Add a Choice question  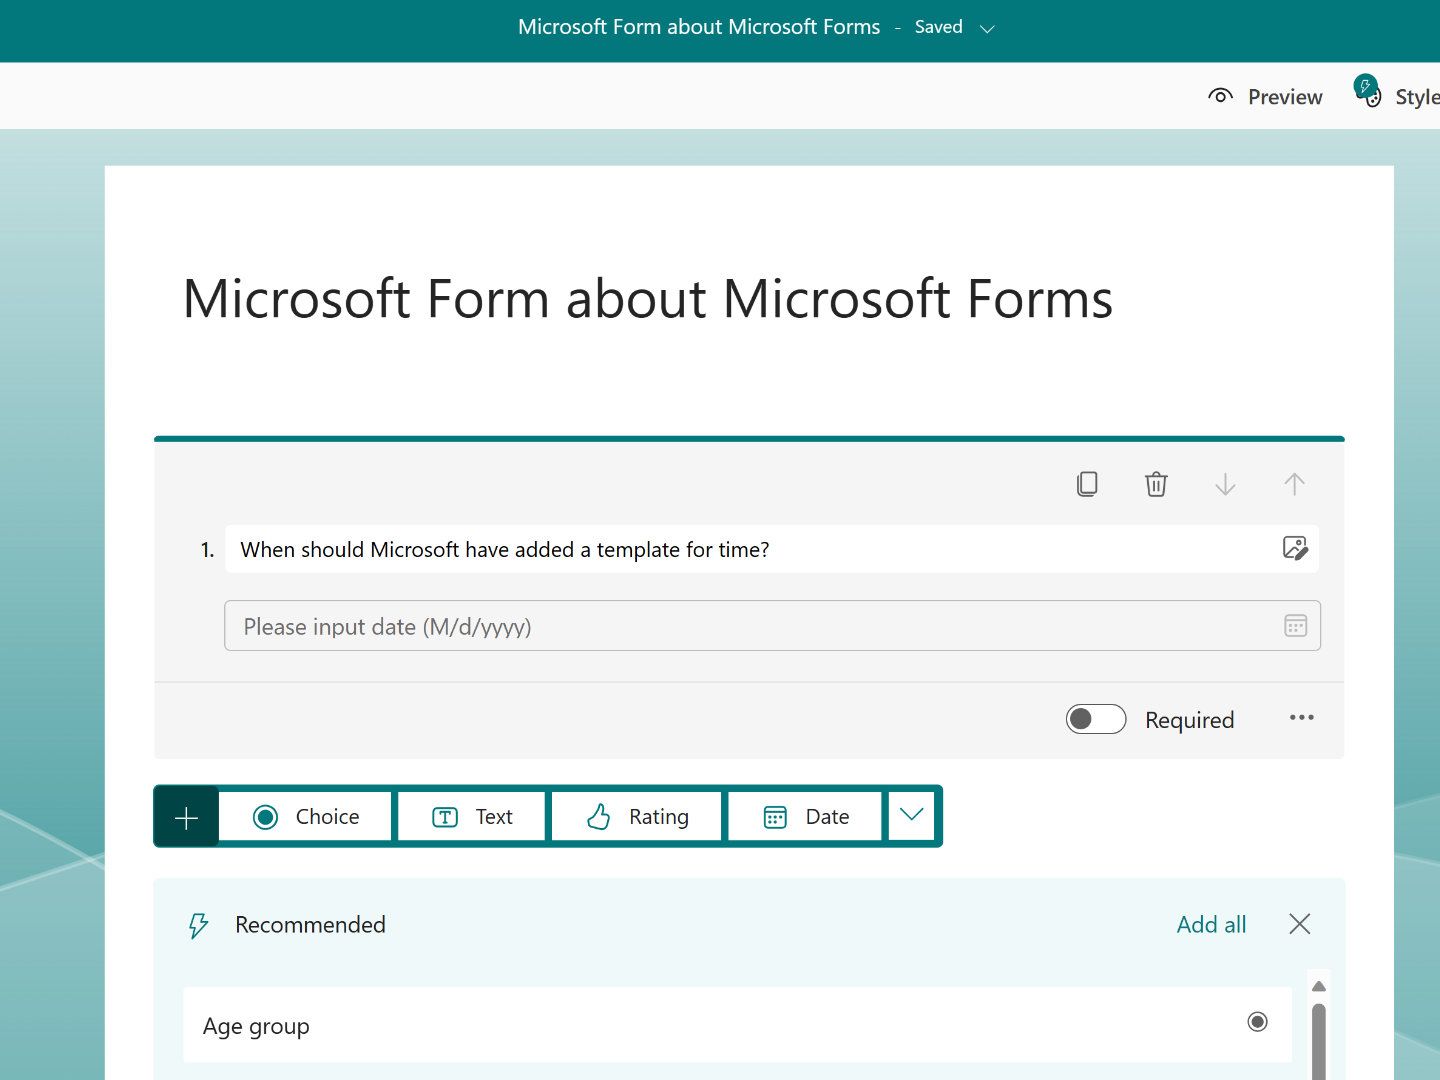click(x=306, y=817)
